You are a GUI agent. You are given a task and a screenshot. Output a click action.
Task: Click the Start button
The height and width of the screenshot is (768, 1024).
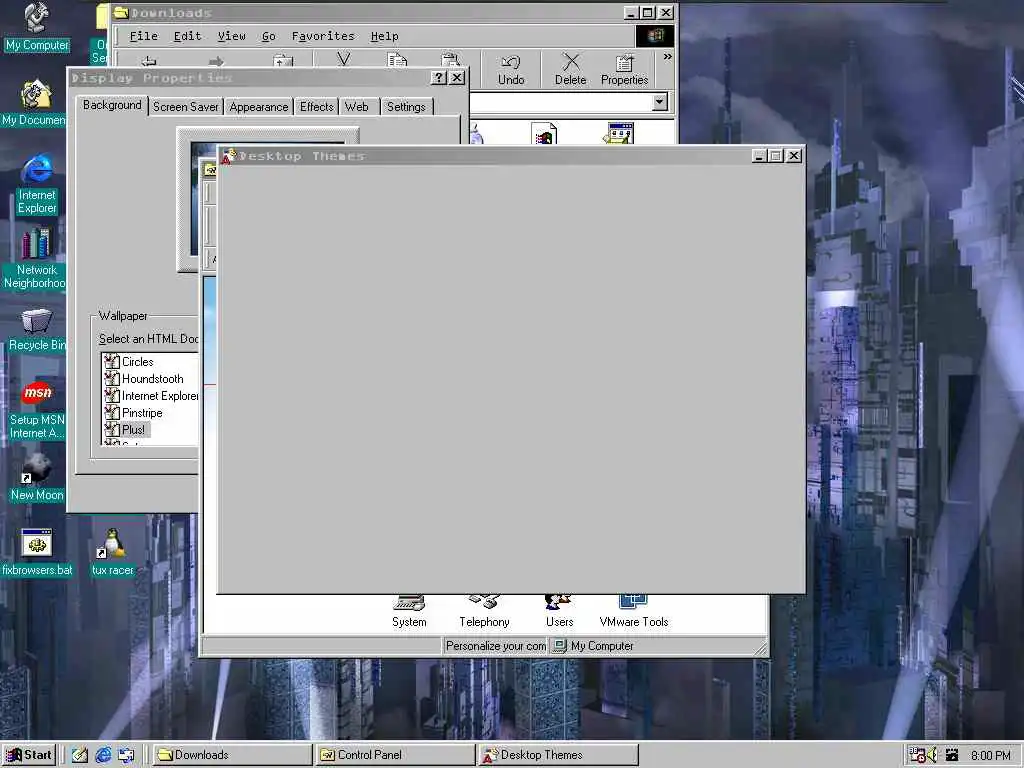click(28, 755)
